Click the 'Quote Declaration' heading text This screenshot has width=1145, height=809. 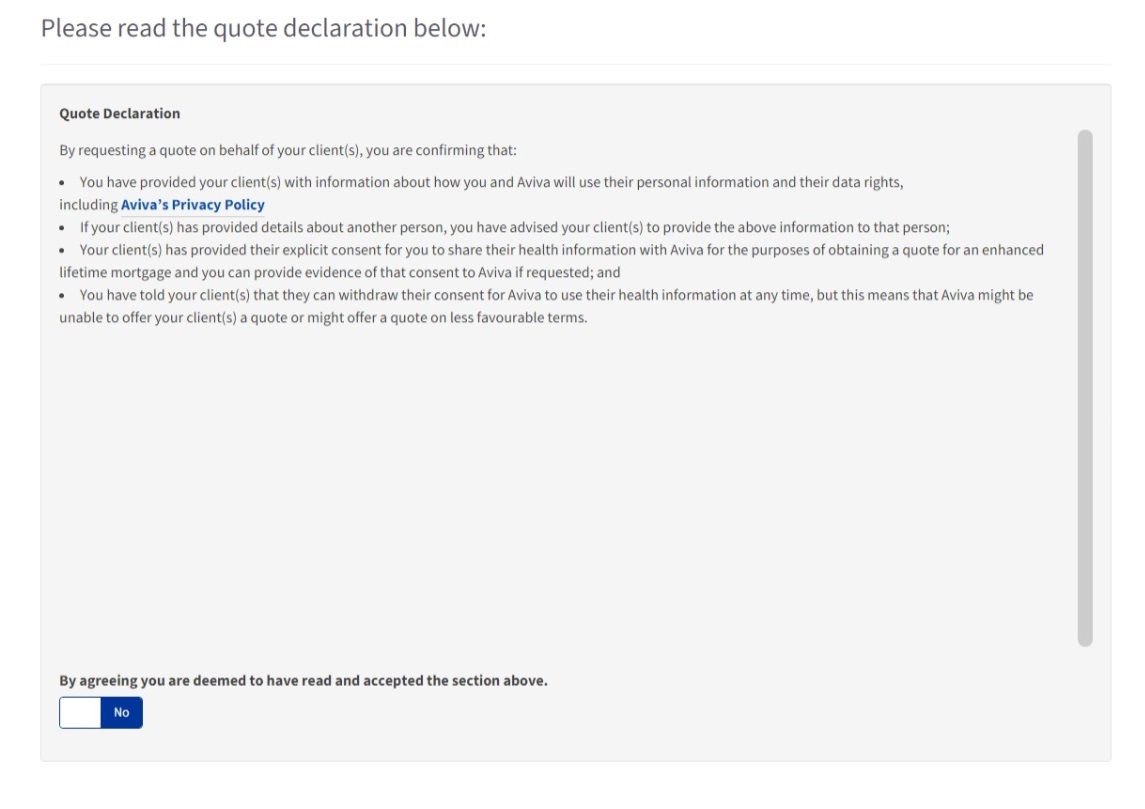(120, 114)
